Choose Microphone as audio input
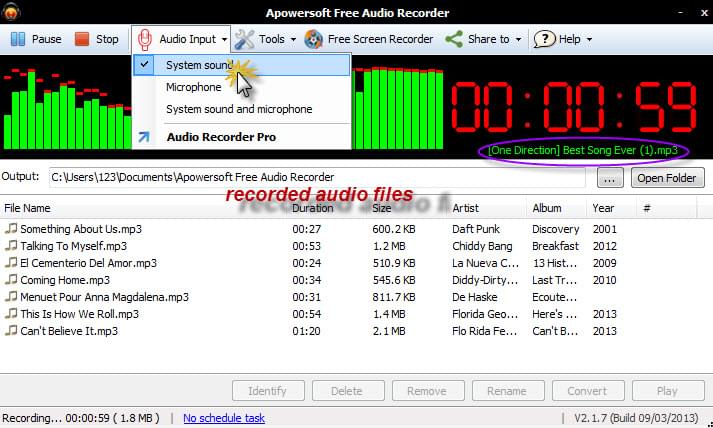The image size is (713, 428). click(x=194, y=87)
